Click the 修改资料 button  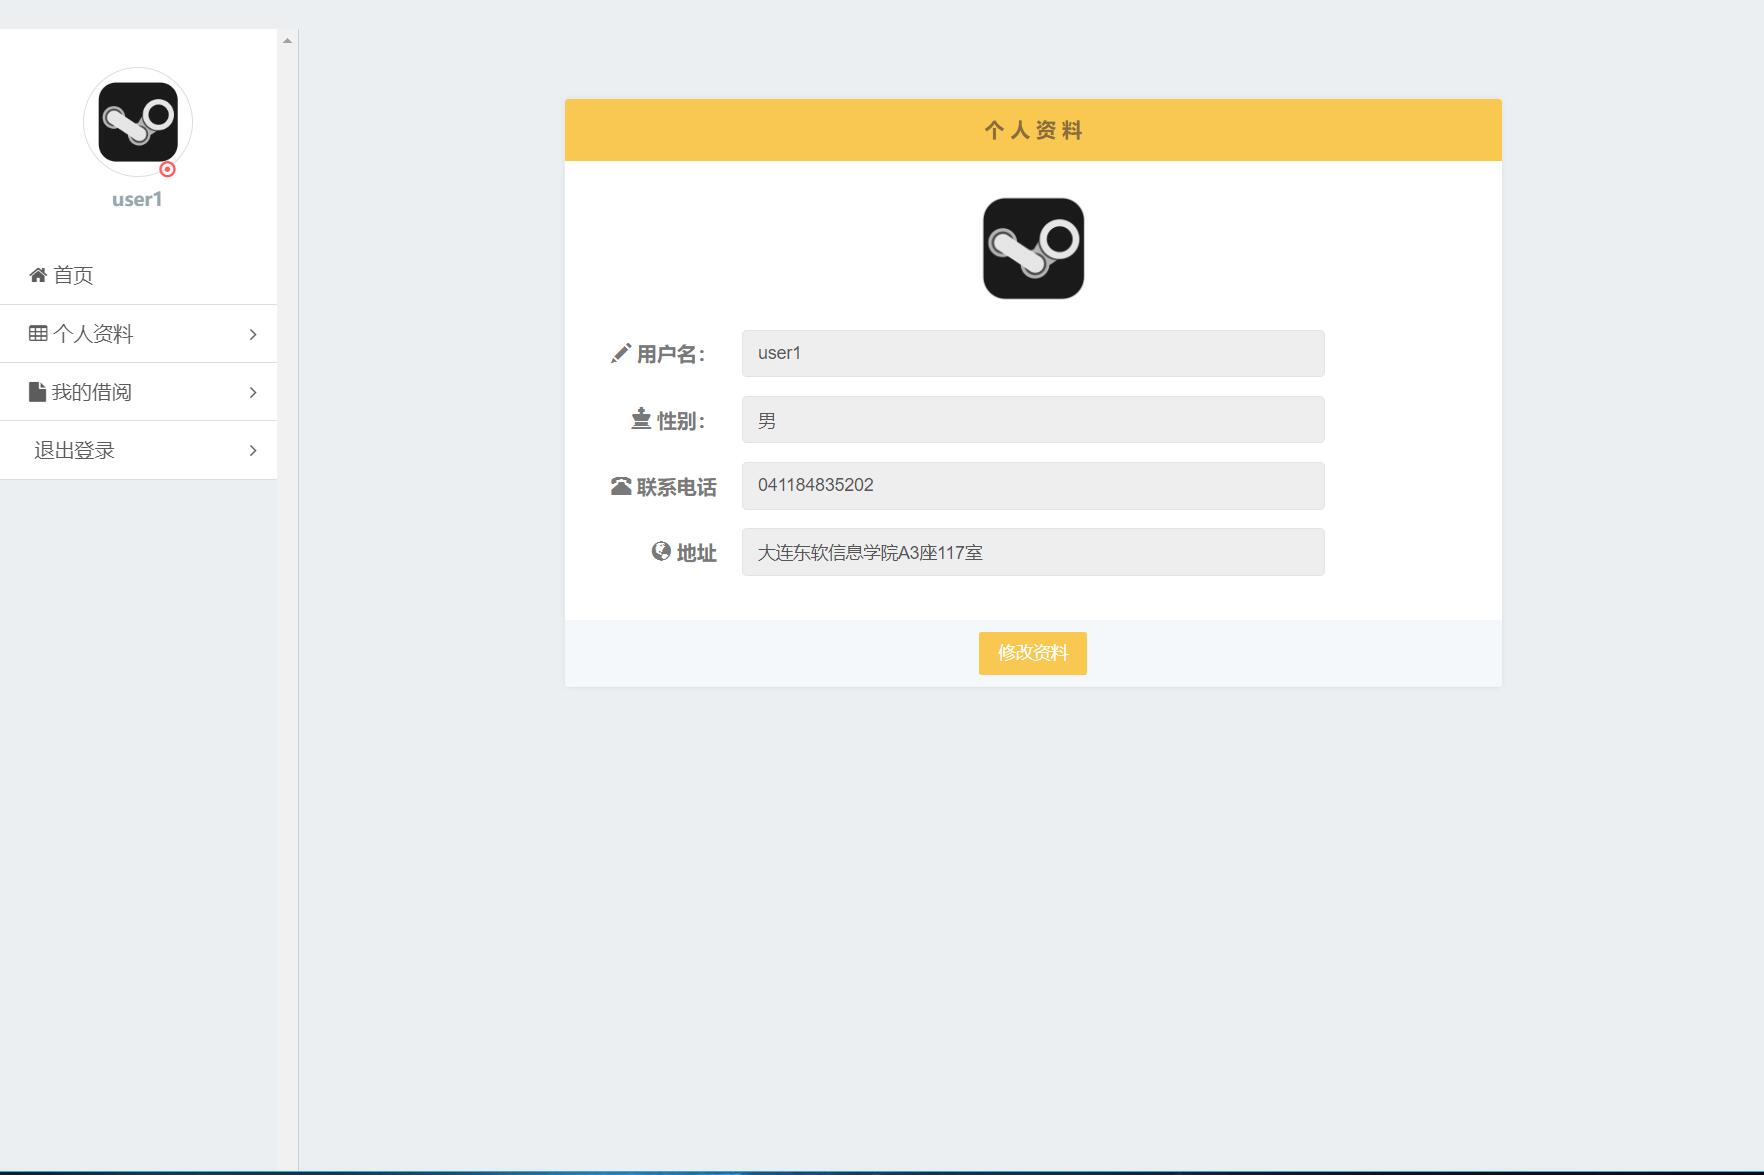tap(1033, 653)
